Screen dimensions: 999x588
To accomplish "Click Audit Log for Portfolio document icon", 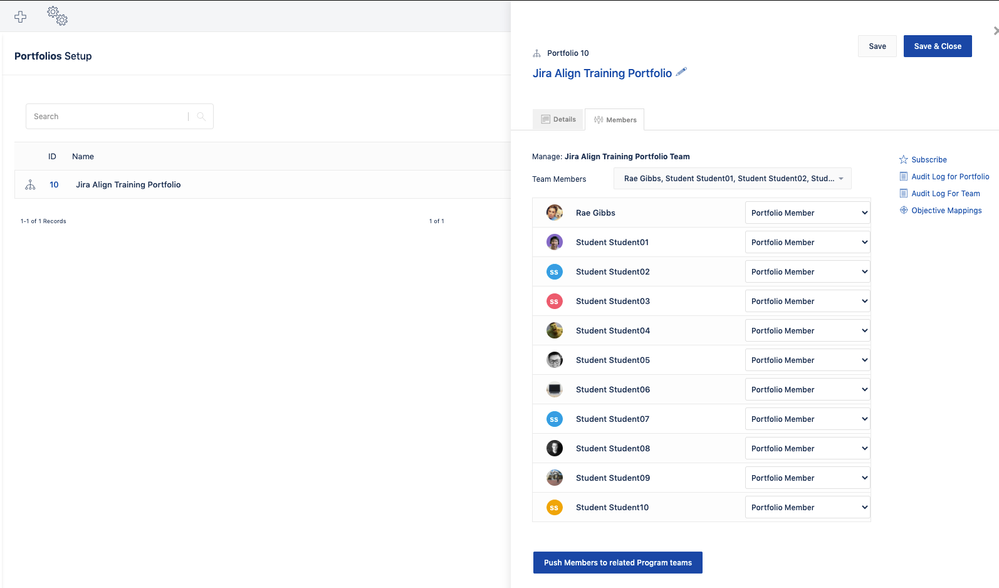I will click(903, 176).
